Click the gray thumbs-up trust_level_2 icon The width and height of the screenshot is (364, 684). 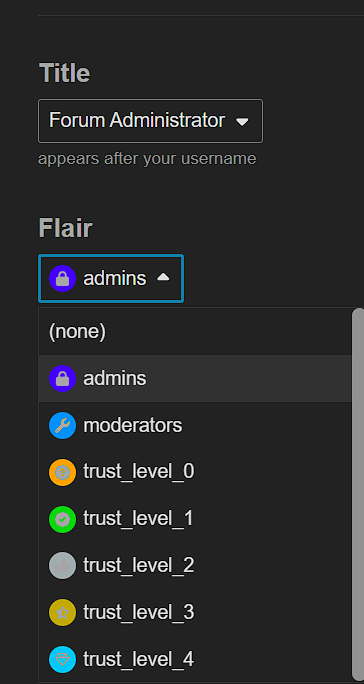(62, 566)
